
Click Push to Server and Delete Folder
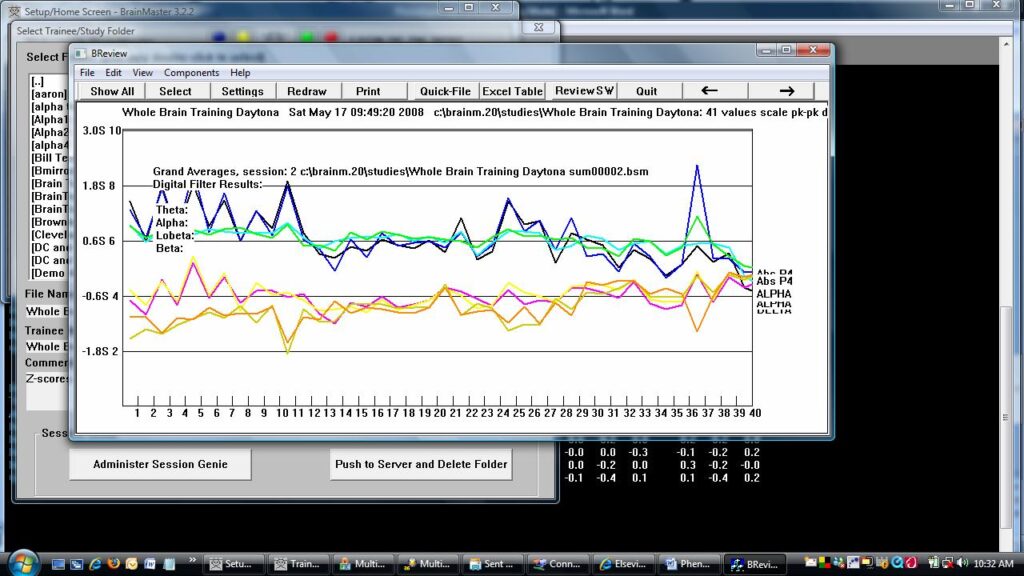click(421, 464)
